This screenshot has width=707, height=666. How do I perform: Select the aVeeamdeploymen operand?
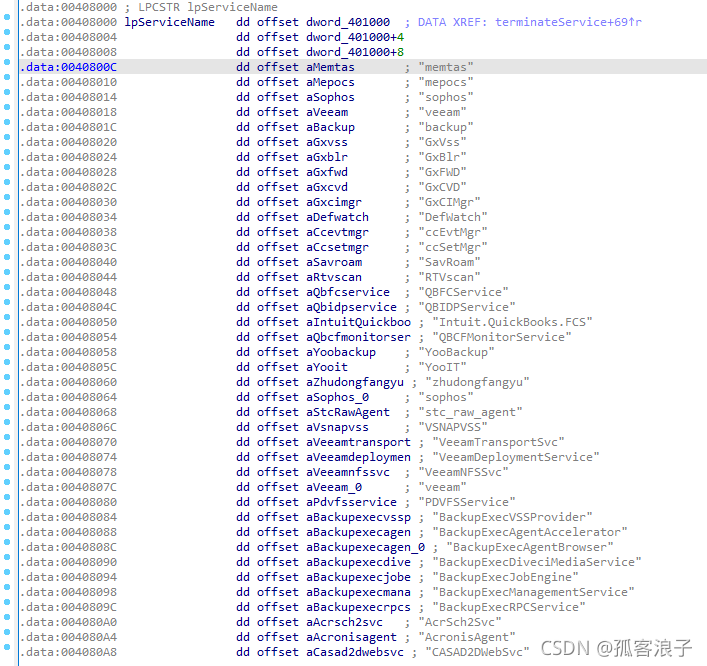(358, 457)
